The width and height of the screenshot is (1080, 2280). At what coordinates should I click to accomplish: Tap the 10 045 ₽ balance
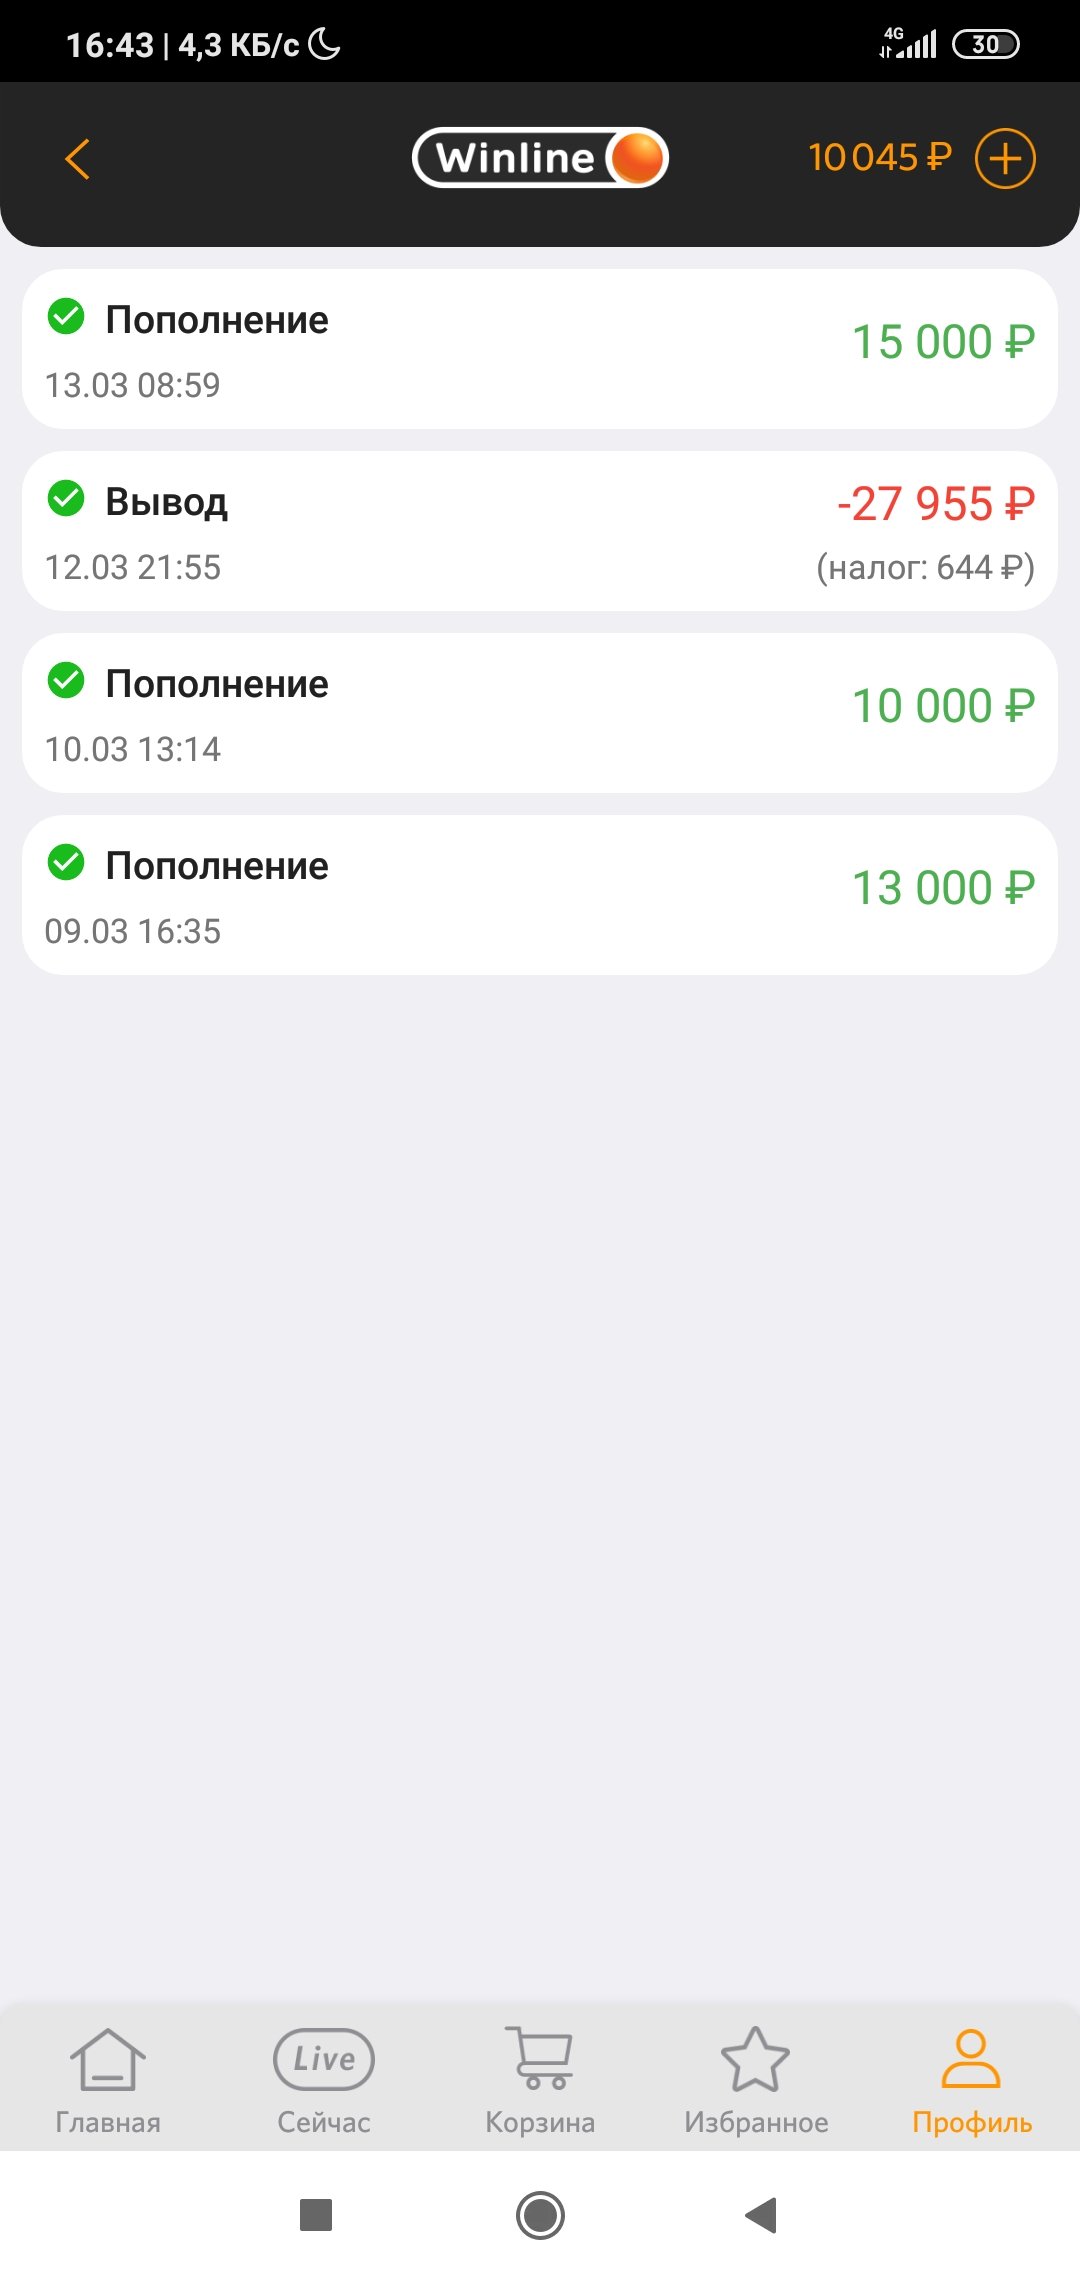click(x=880, y=158)
